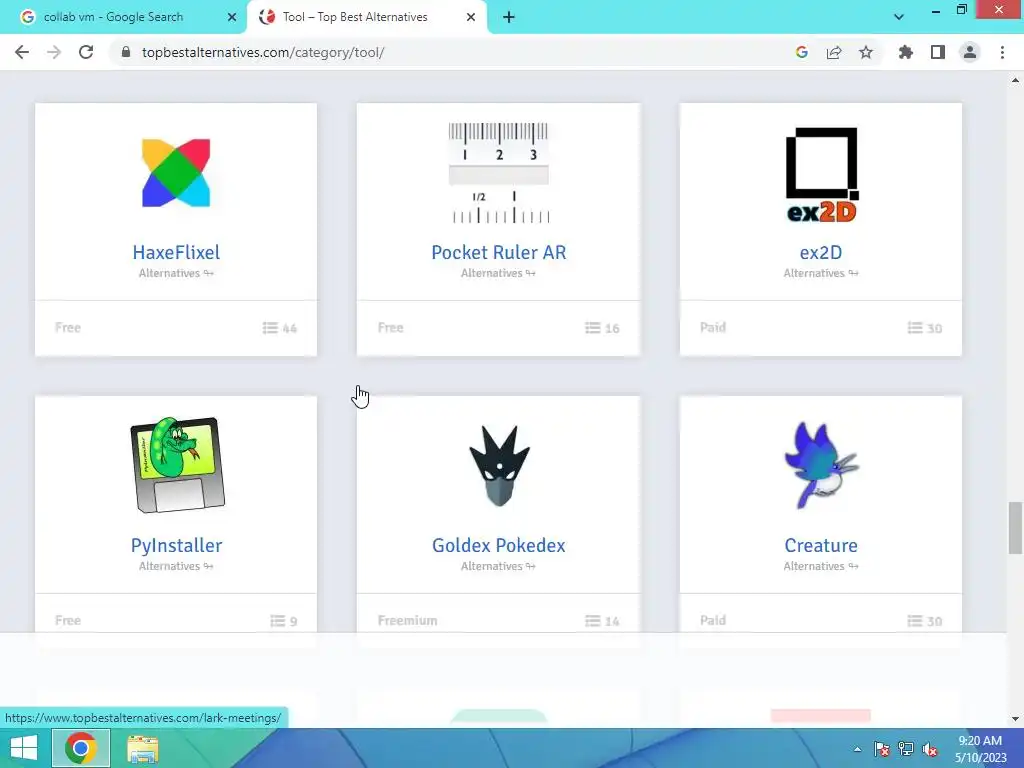Click Alternatives under HaxeFlixel

176,273
